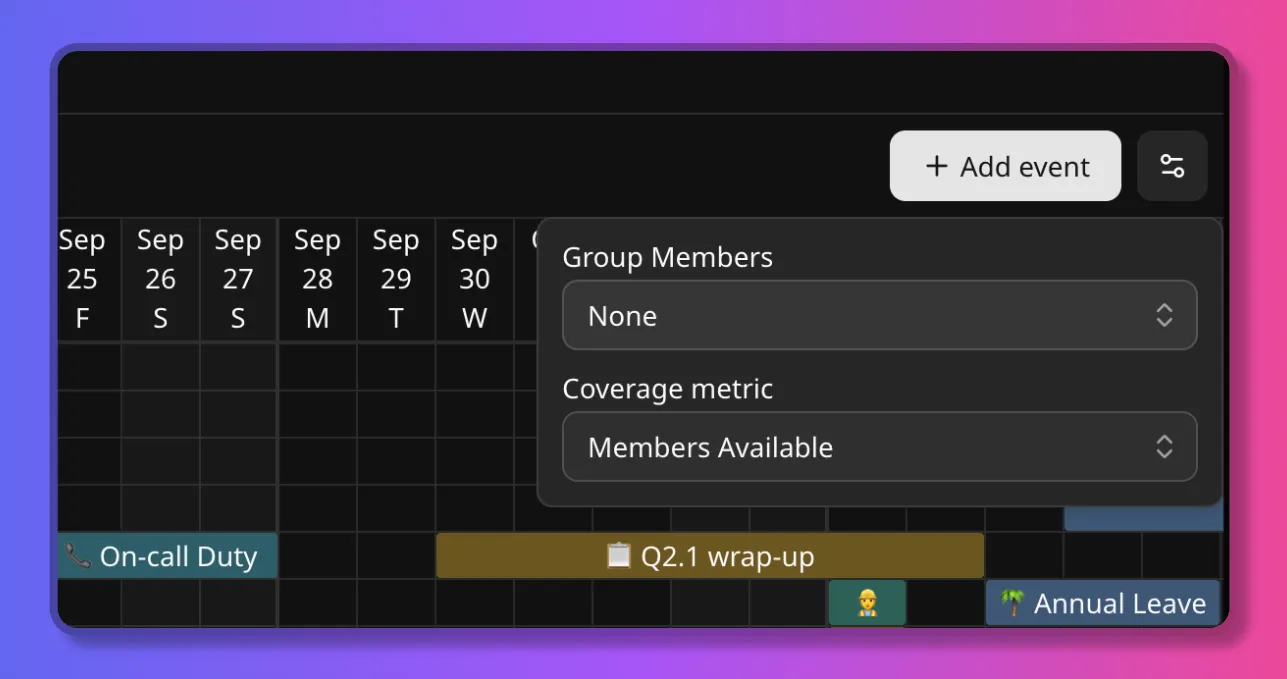Viewport: 1287px width, 679px height.
Task: Click the clipboard icon on Q2.1 wrap-up
Action: coord(620,555)
